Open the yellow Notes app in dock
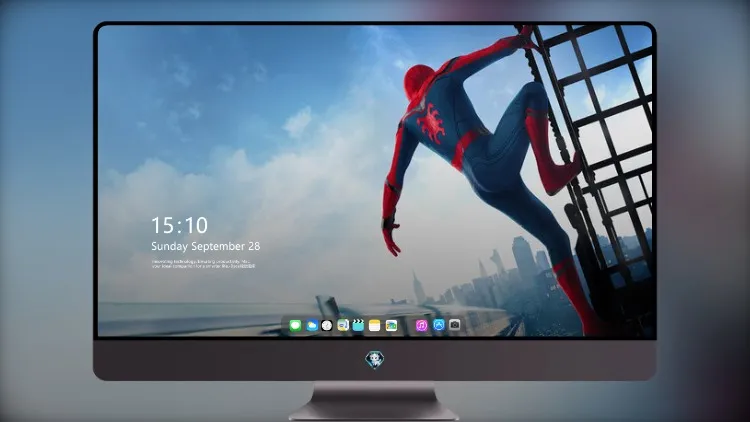Image resolution: width=750 pixels, height=422 pixels. pyautogui.click(x=375, y=326)
